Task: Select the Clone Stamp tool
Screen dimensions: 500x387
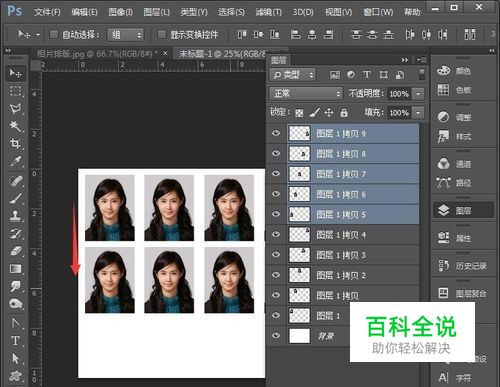Action: 15,216
